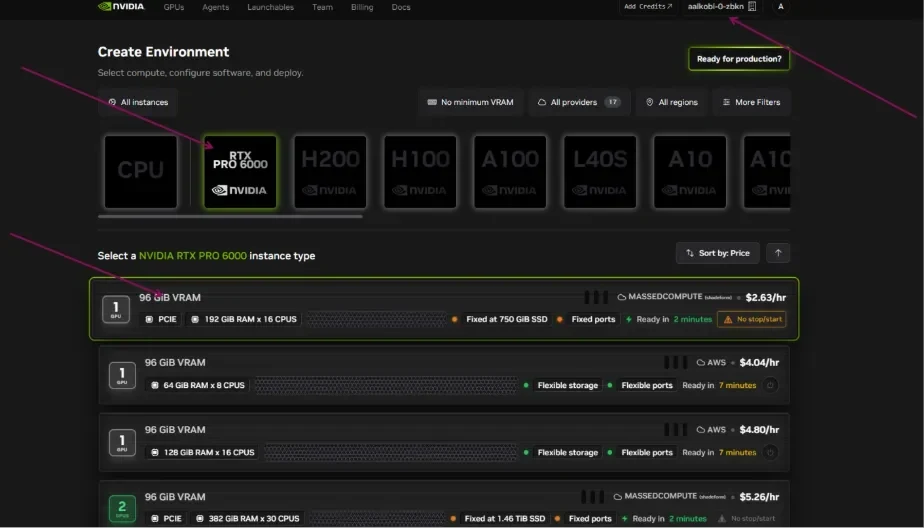Click the cloud icon next to $2.63/hr MASSEDCOMPUTE
This screenshot has width=924, height=528.
click(621, 297)
